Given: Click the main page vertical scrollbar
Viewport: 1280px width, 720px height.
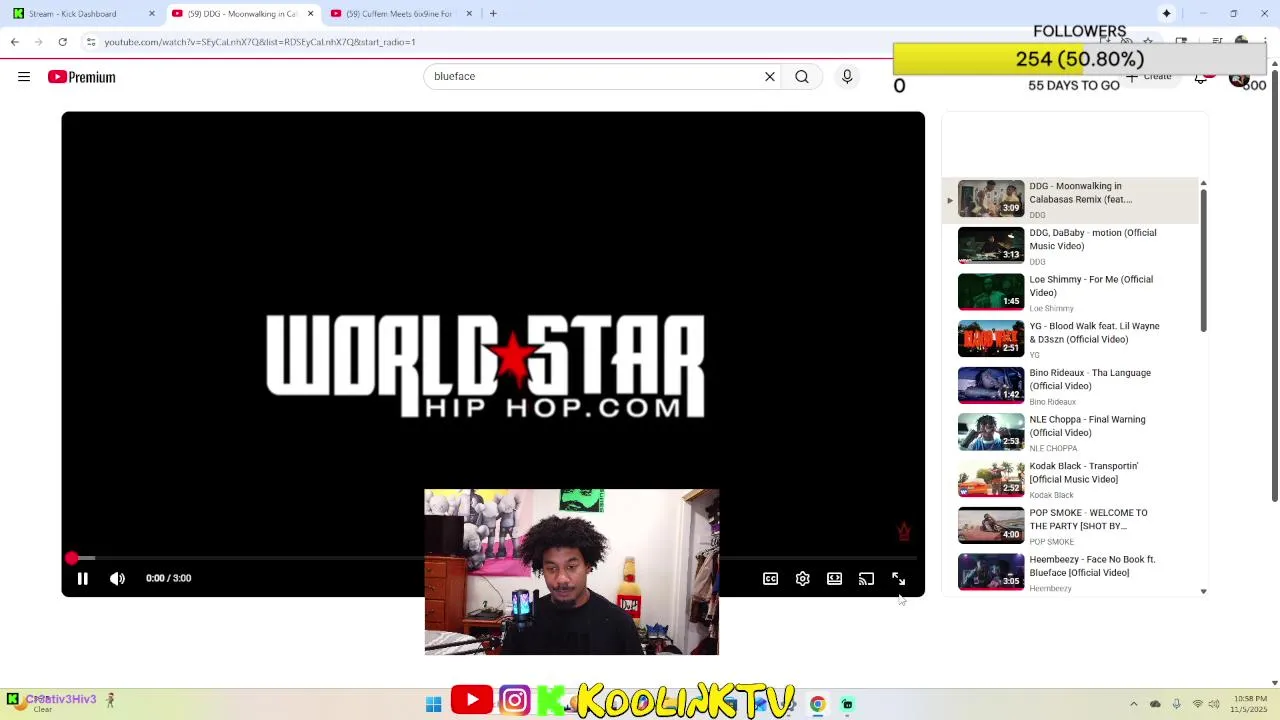Looking at the screenshot, I should [x=1274, y=285].
